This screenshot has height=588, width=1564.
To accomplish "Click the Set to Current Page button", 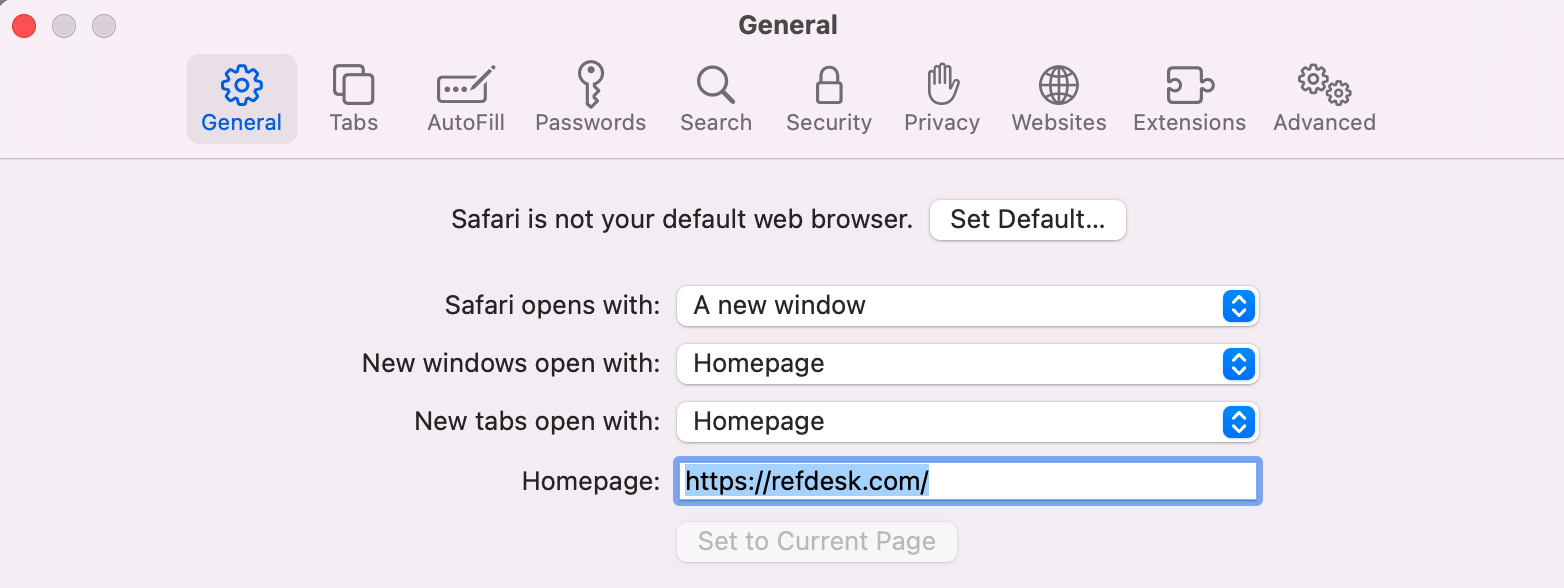I will tap(817, 542).
